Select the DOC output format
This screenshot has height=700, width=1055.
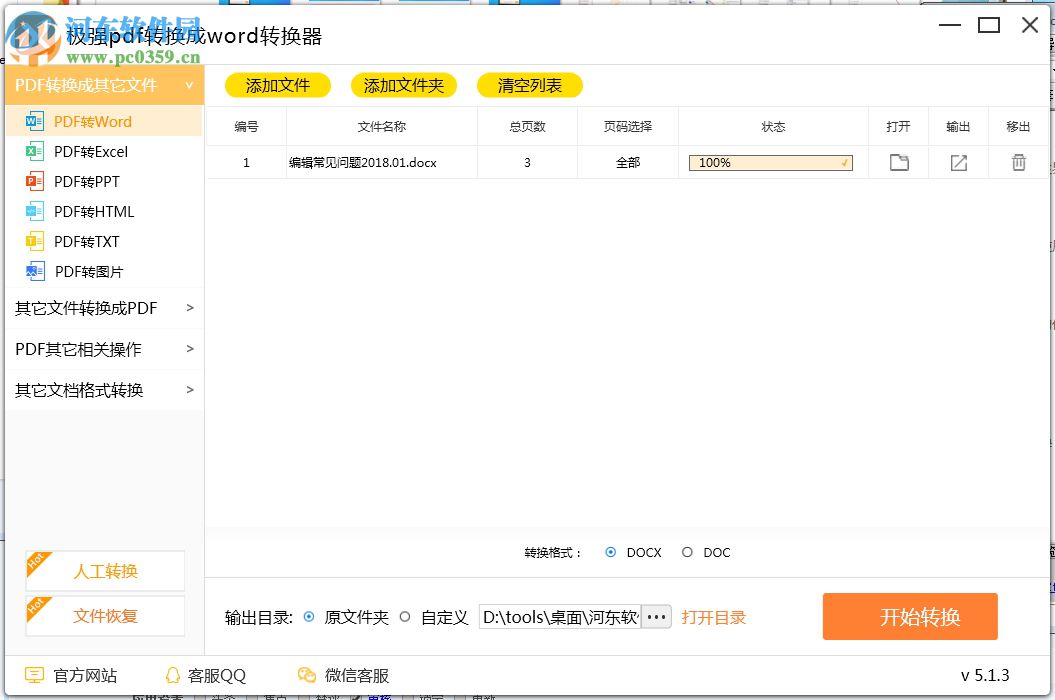(x=688, y=552)
